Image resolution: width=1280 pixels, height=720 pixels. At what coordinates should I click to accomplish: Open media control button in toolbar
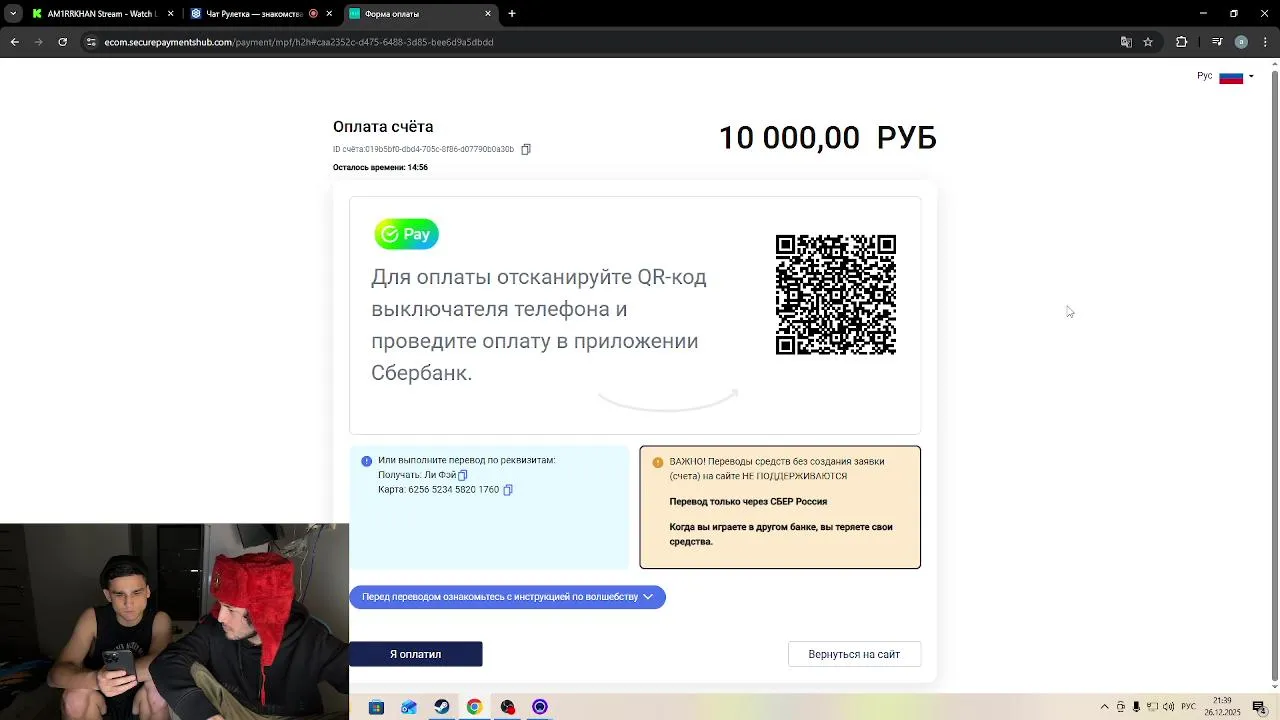click(x=1217, y=42)
